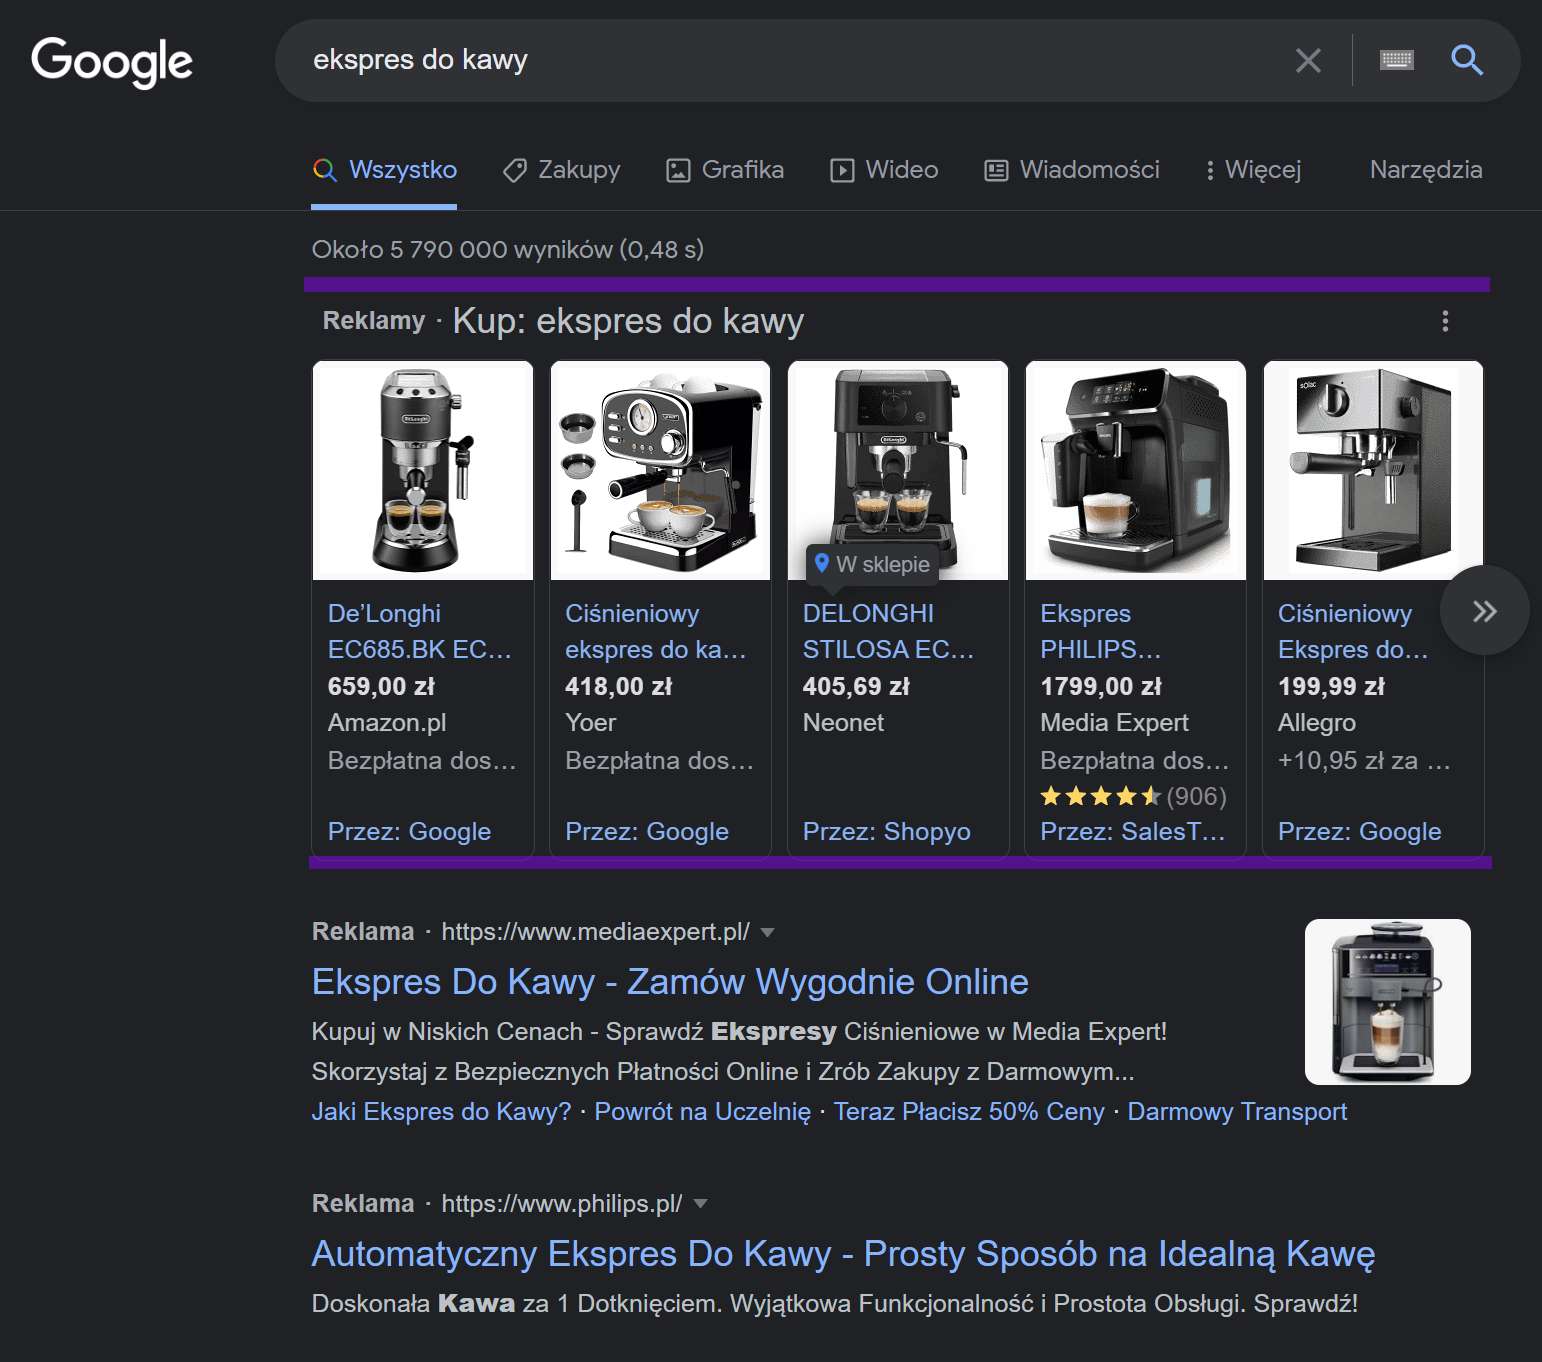Click the https://www.mediaexpert.pl/ ad URL

click(595, 932)
